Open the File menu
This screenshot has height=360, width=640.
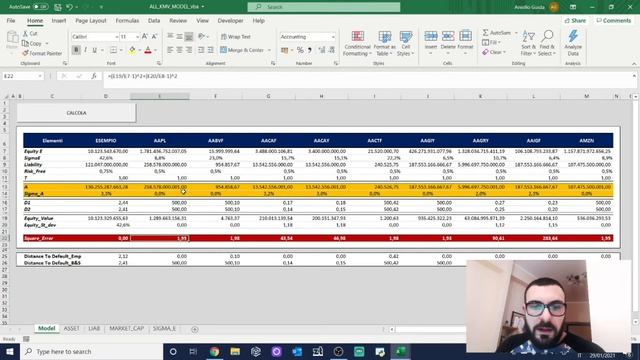(11, 20)
